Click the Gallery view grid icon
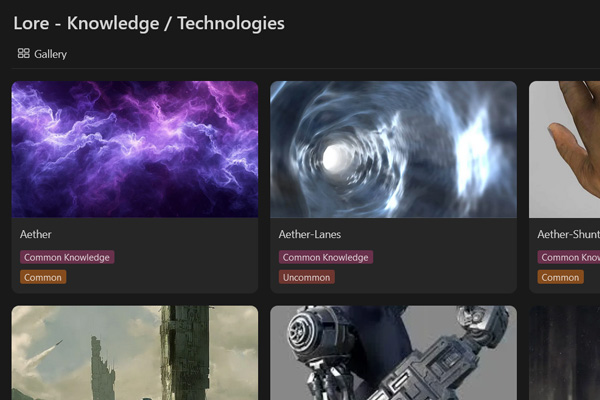The image size is (600, 400). [23, 53]
